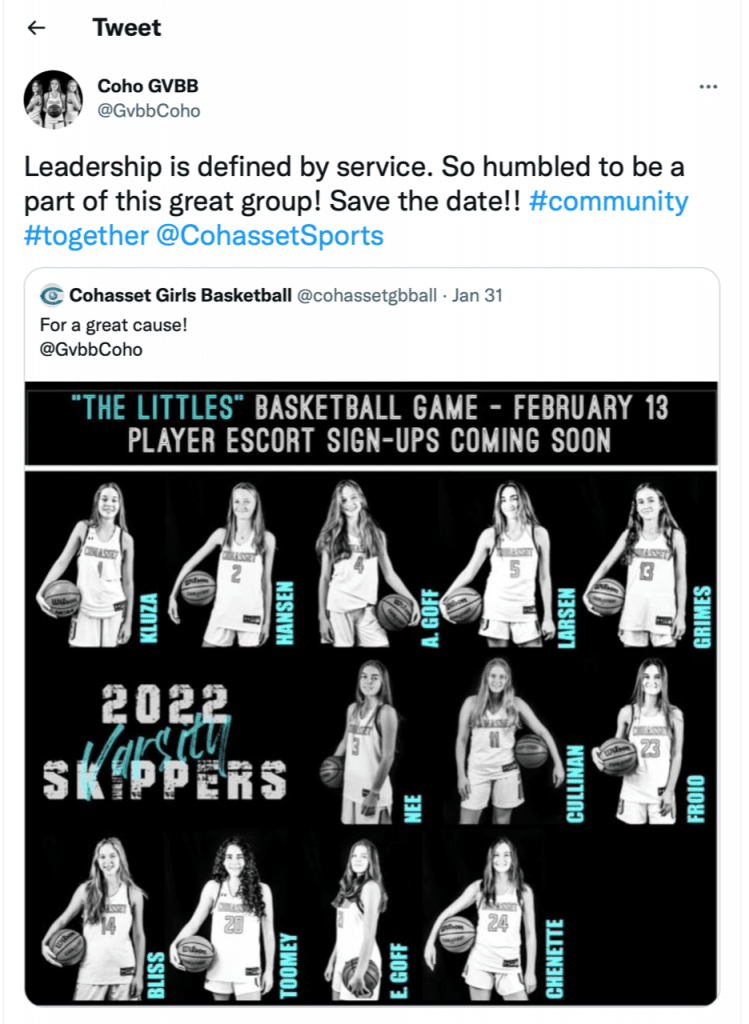Click the Jan 31 timestamp
This screenshot has width=749, height=1024.
477,295
